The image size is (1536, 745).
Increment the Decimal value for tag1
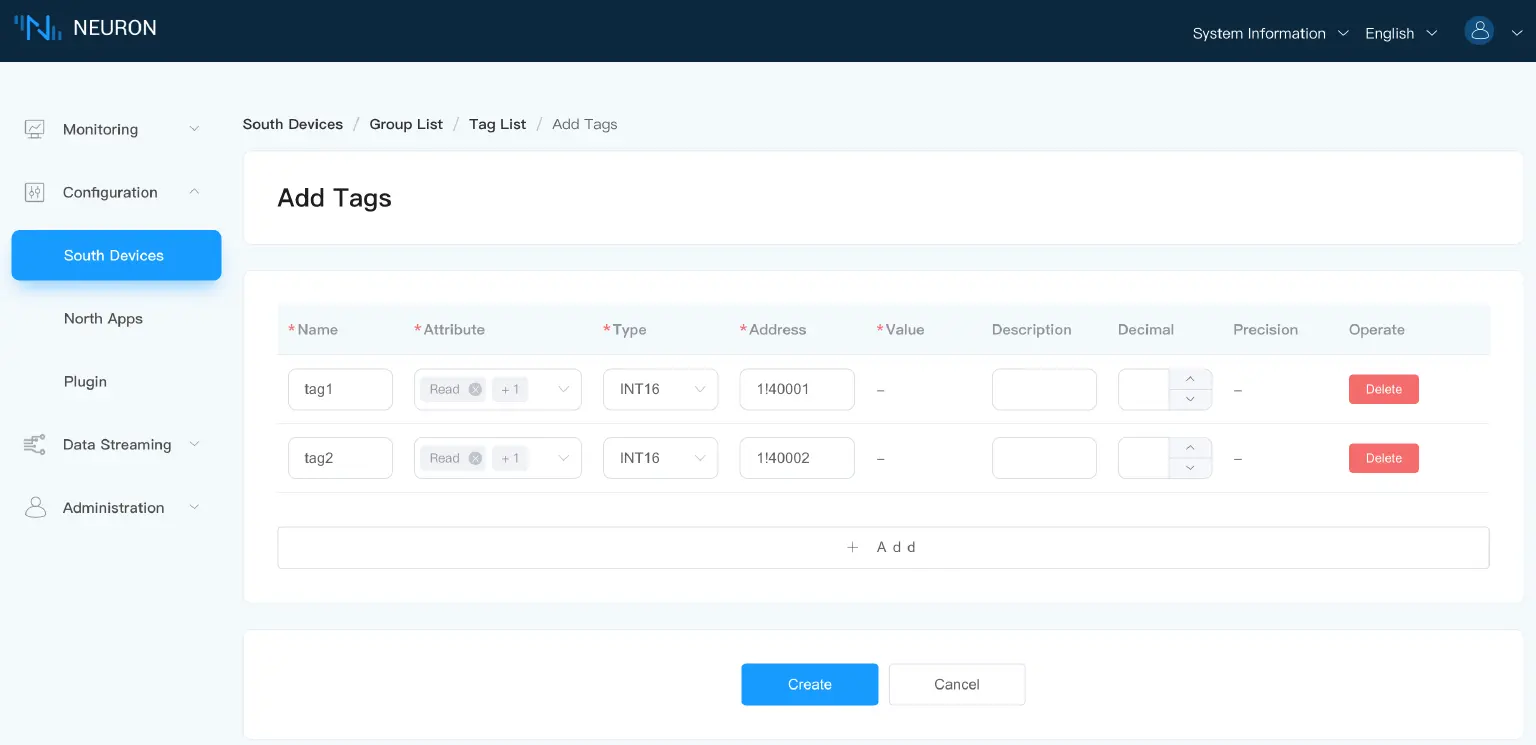coord(1190,378)
